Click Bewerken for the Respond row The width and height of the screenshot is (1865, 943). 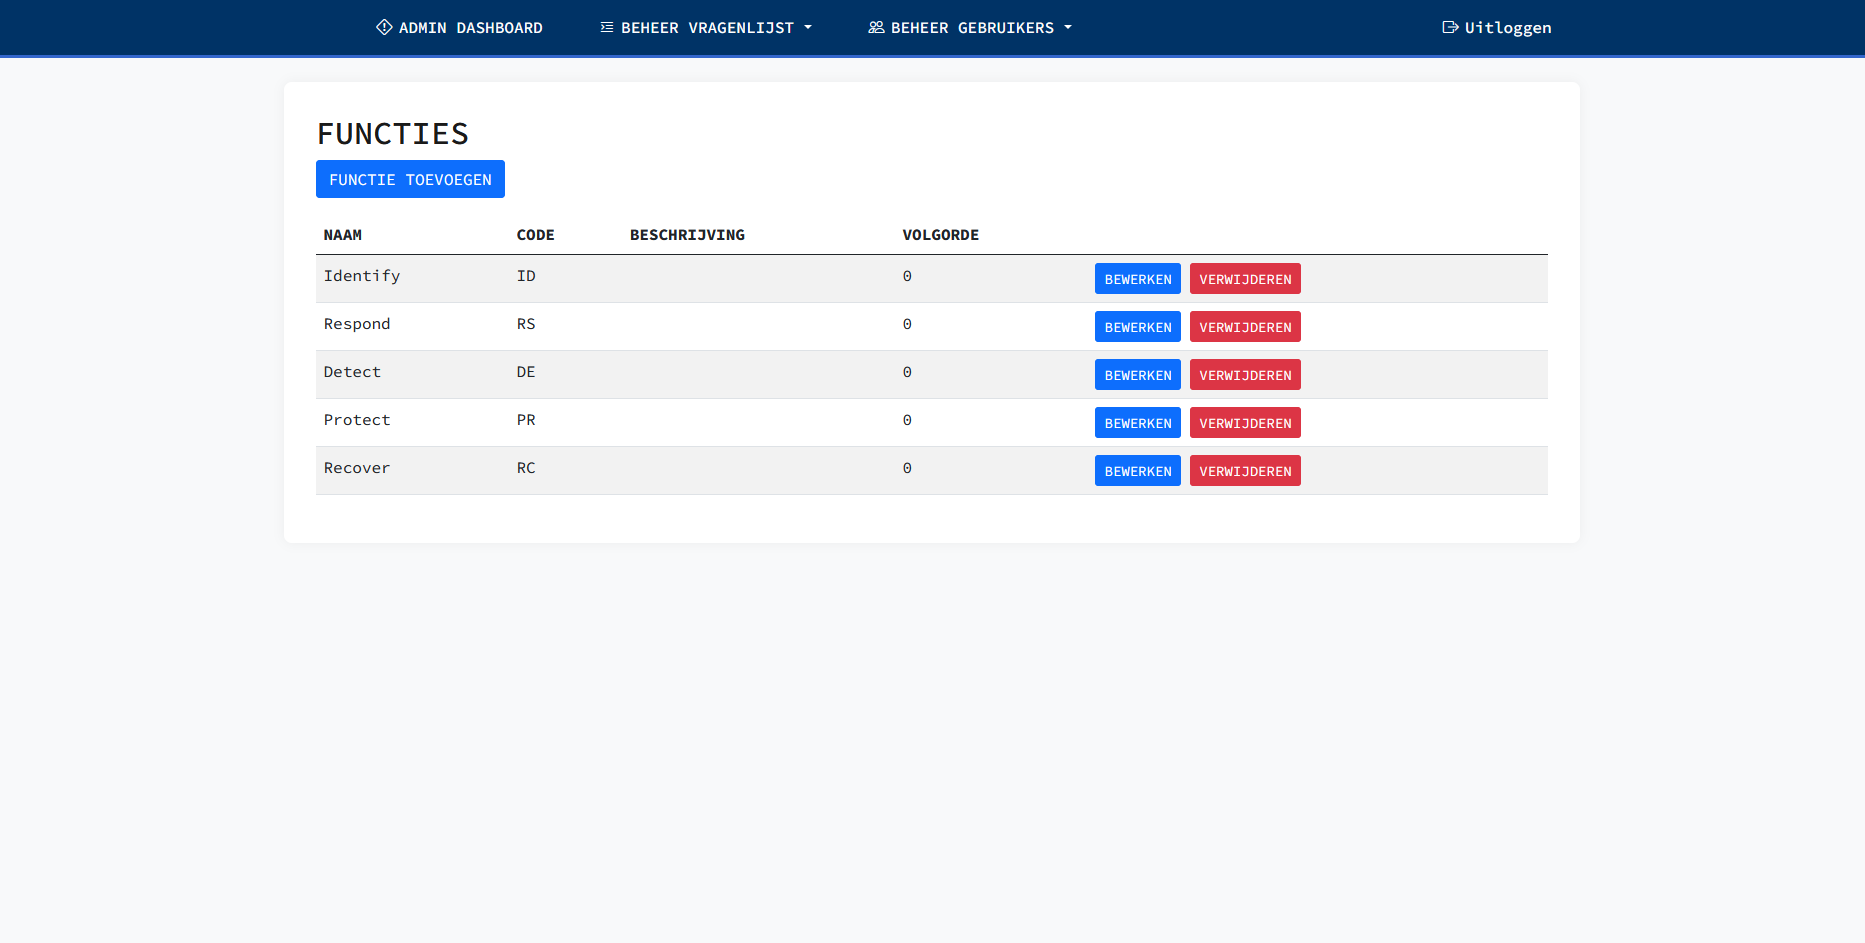[1137, 327]
